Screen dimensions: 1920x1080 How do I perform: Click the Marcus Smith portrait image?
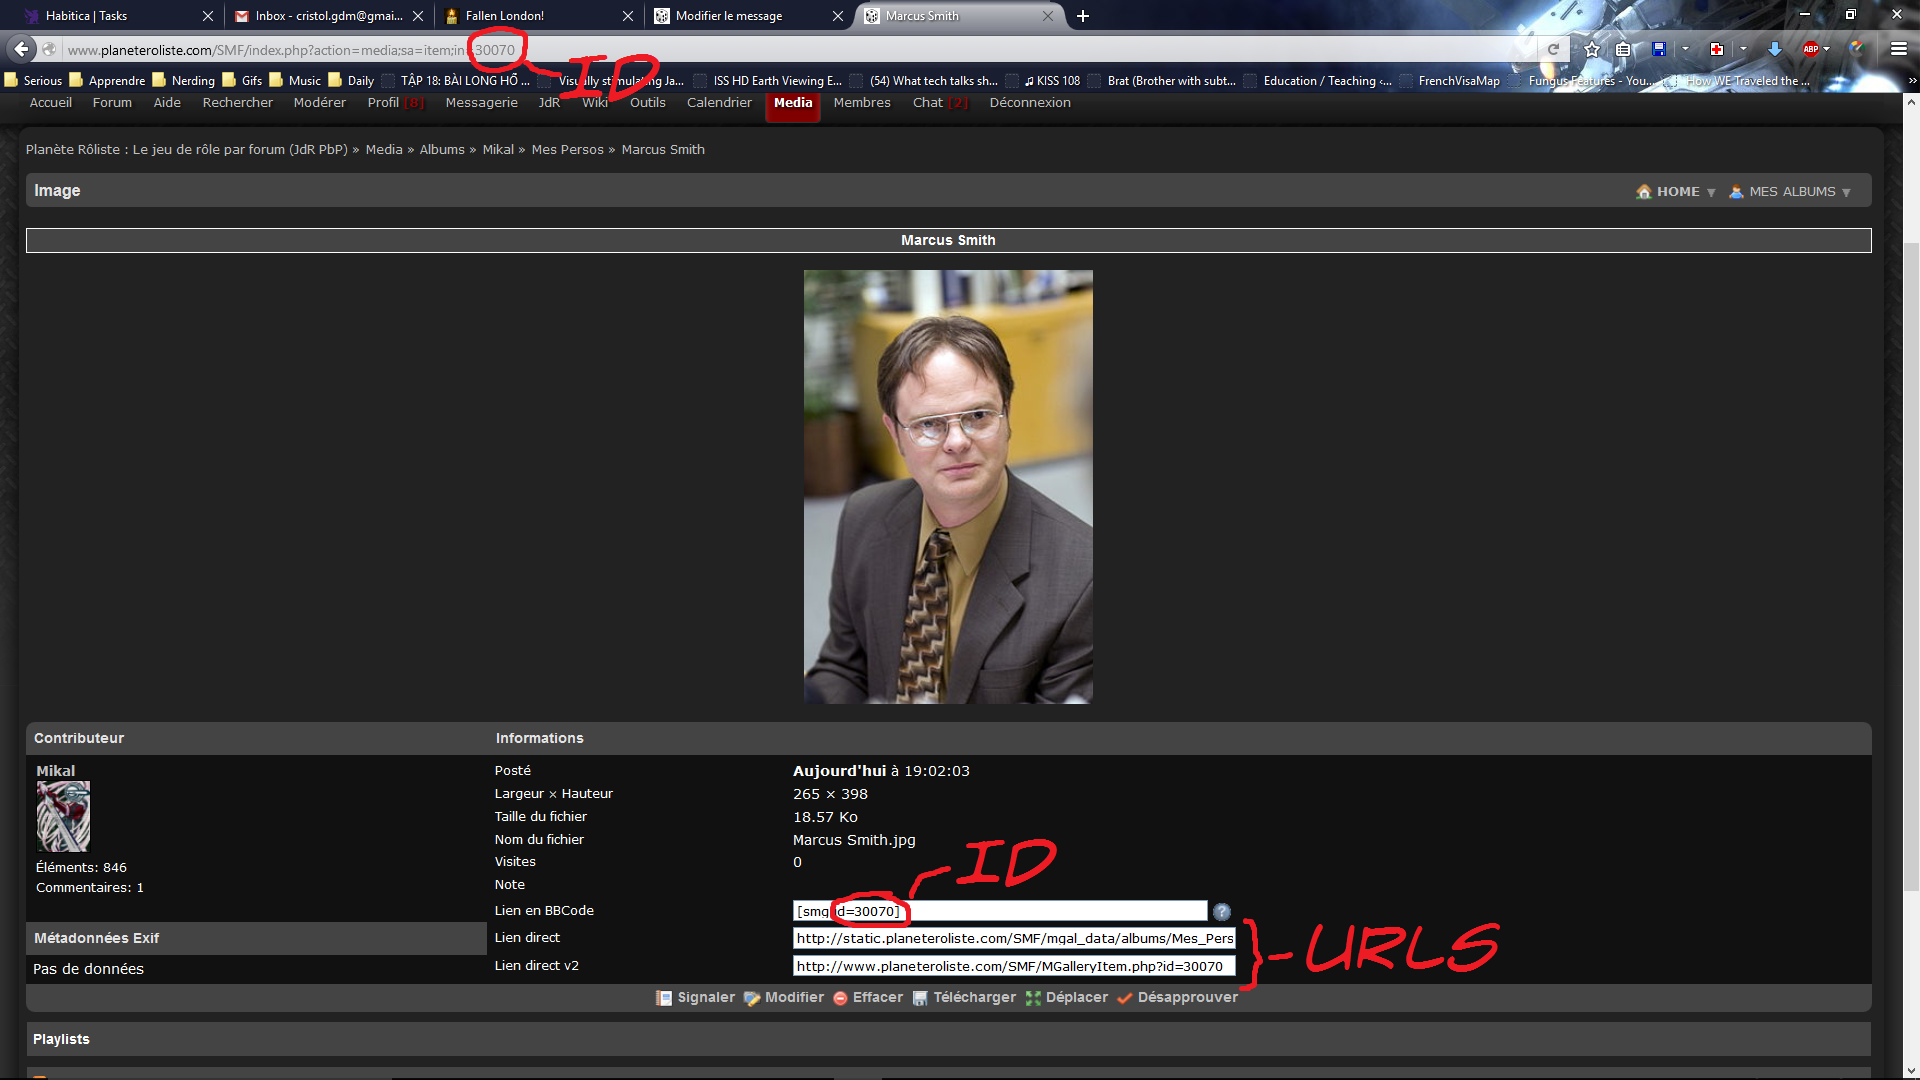coord(948,487)
